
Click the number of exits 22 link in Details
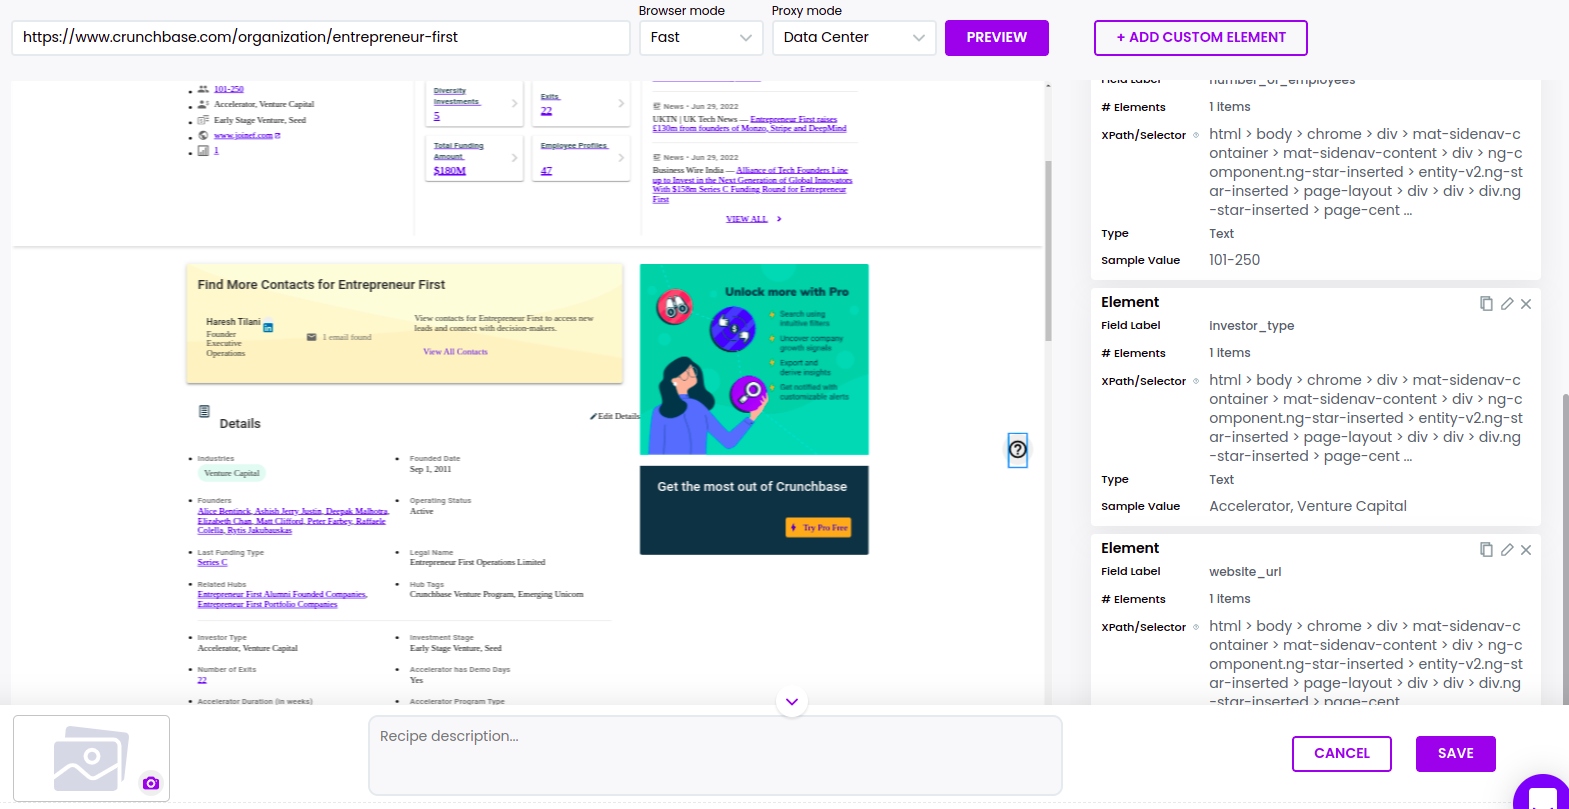[202, 680]
